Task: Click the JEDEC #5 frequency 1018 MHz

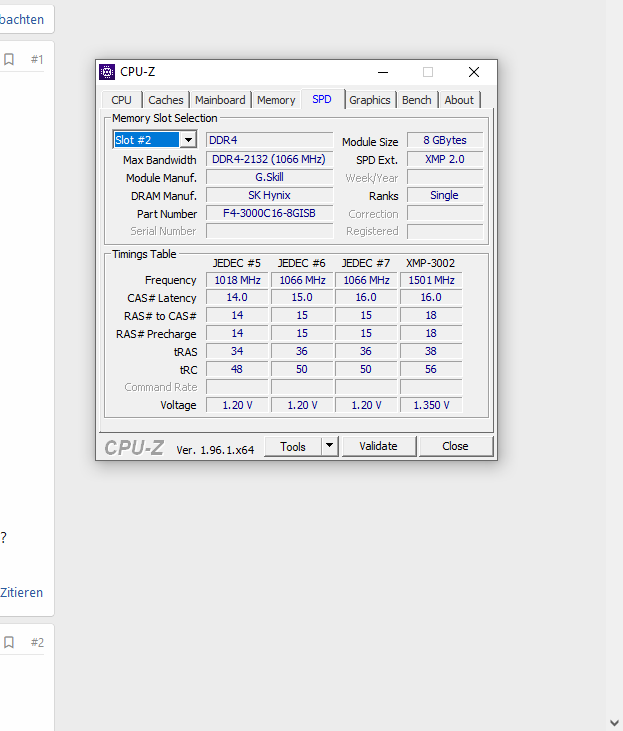Action: [x=237, y=280]
